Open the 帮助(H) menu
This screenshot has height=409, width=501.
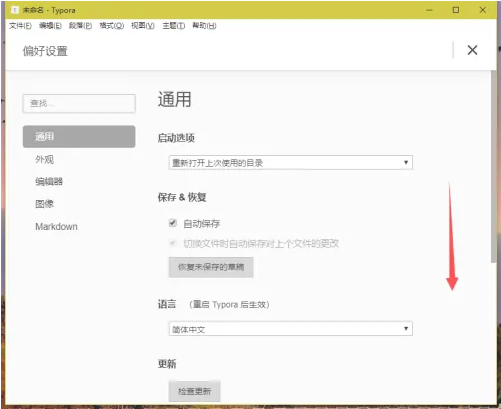(x=204, y=26)
